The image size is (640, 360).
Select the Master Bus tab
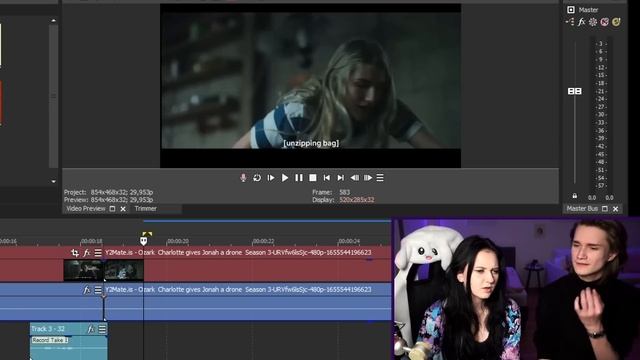(582, 209)
